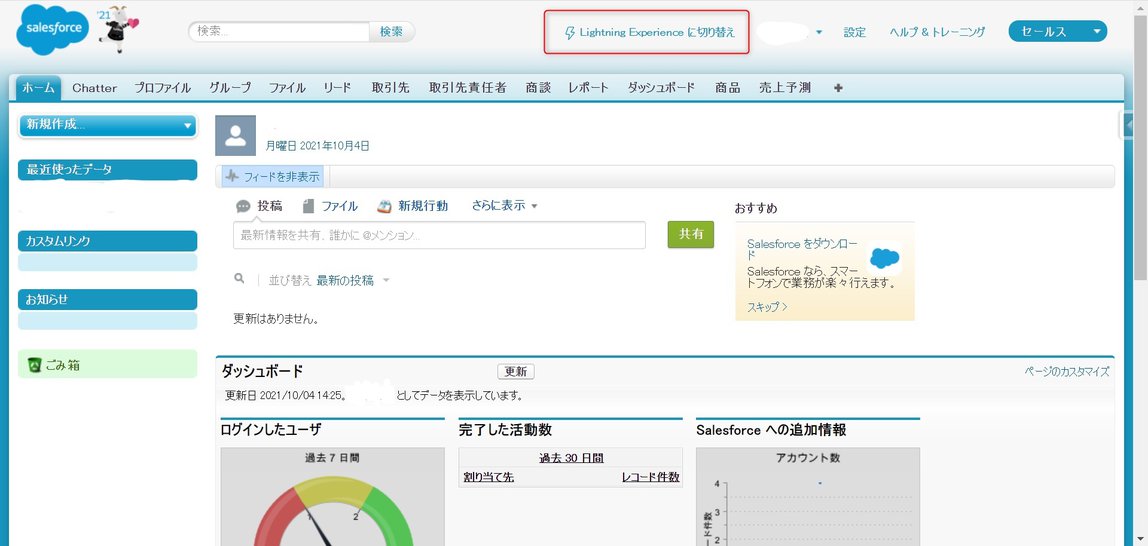Open the 売上予測 tab
Image resolution: width=1148 pixels, height=546 pixels.
click(x=785, y=88)
